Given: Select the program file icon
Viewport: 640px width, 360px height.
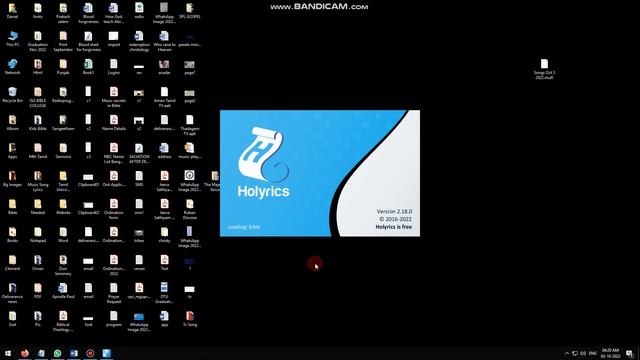Looking at the screenshot, I should tap(114, 320).
